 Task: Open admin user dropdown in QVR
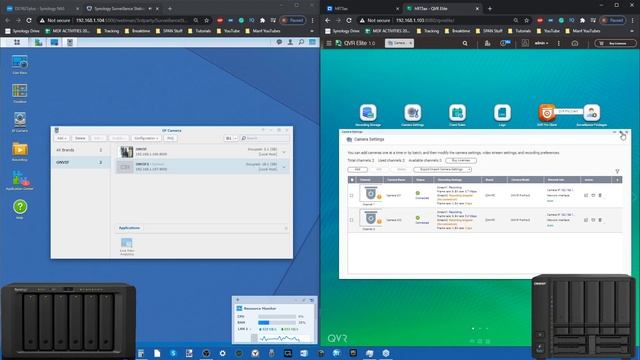[541, 43]
